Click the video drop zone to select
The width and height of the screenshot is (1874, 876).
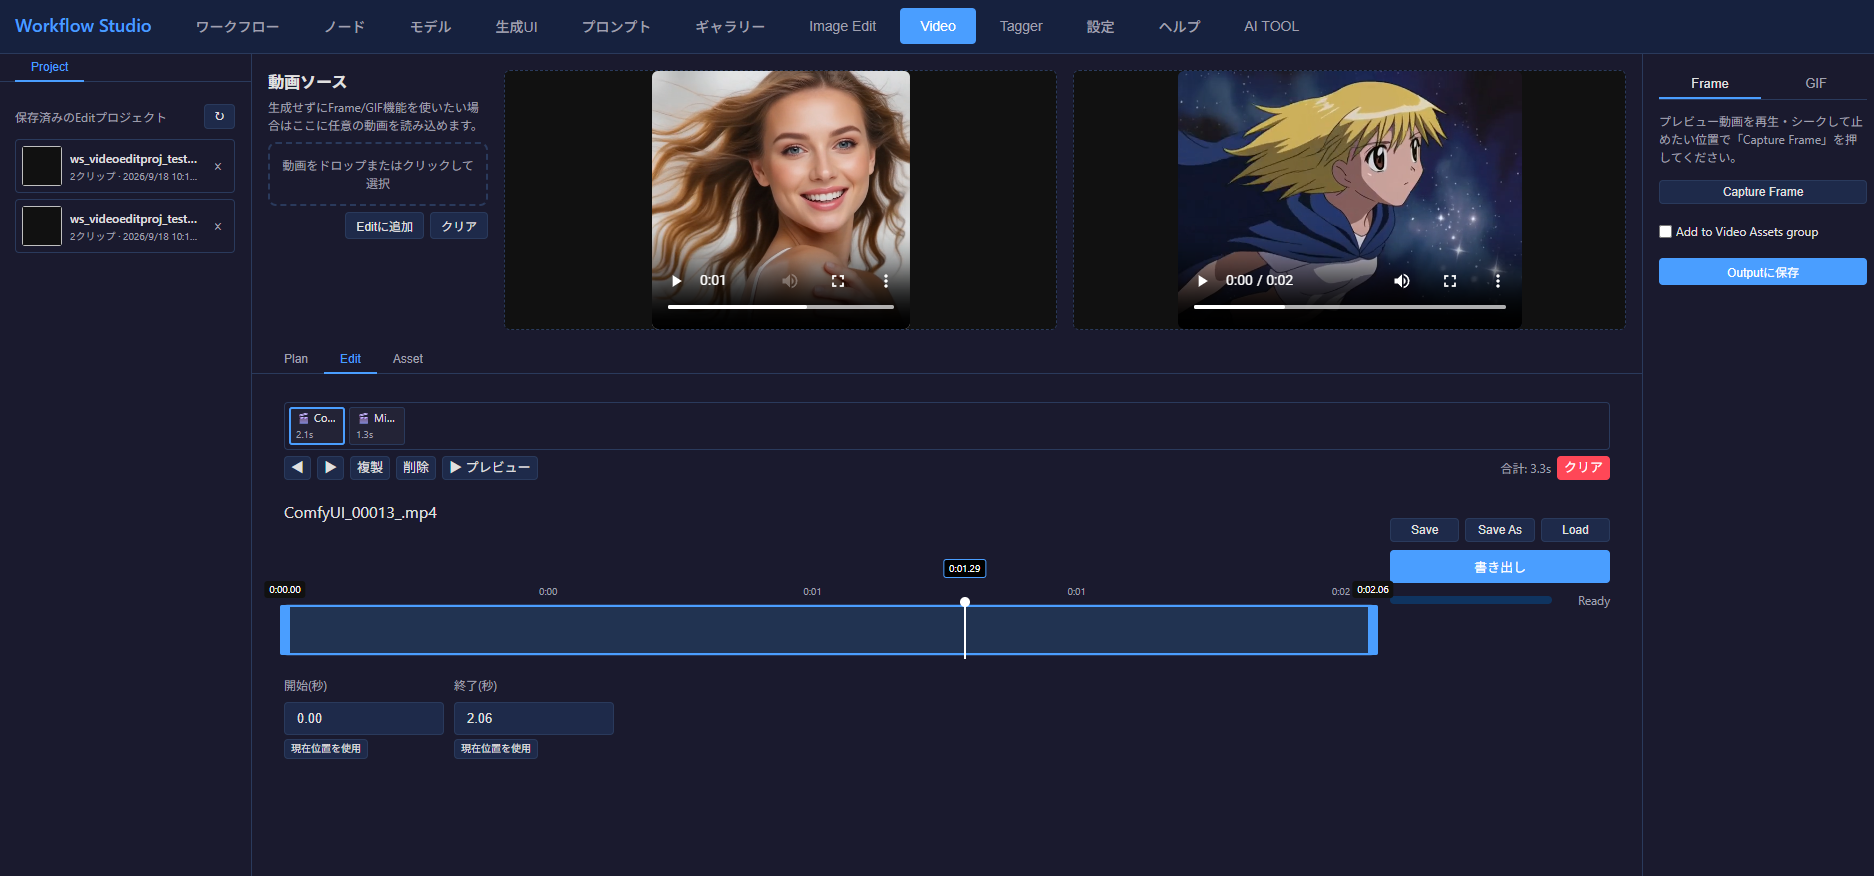pyautogui.click(x=378, y=174)
